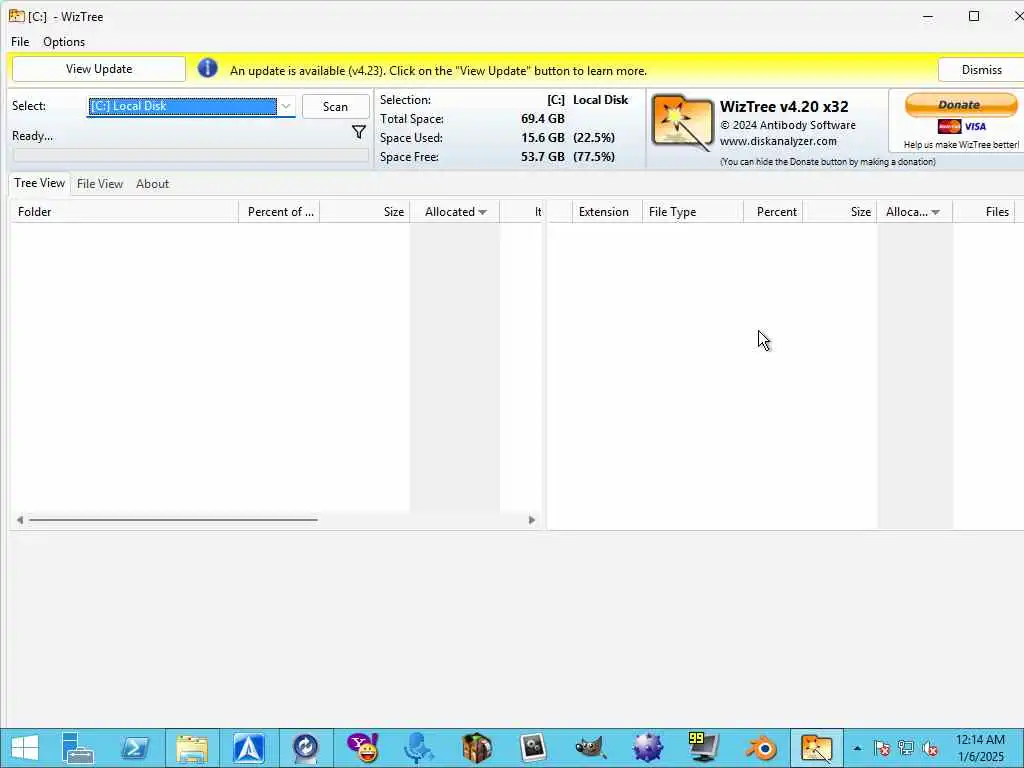The width and height of the screenshot is (1024, 768).
Task: Open the Action Center flag tray icon
Action: pos(882,748)
